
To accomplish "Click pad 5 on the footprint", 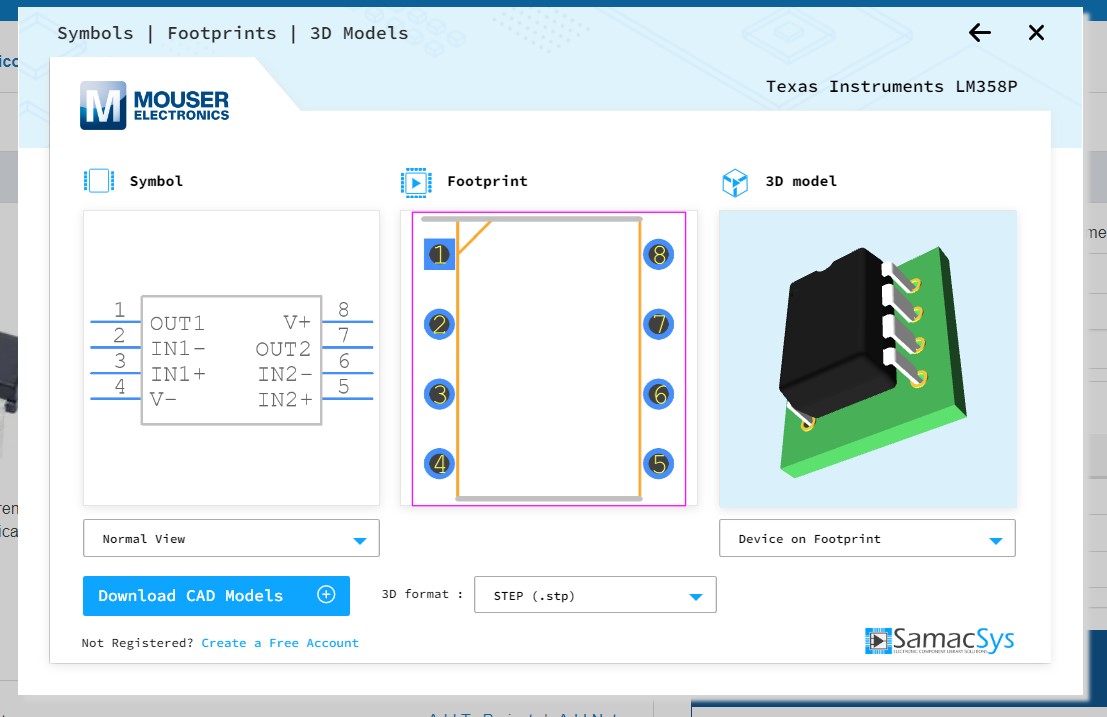I will (x=658, y=464).
